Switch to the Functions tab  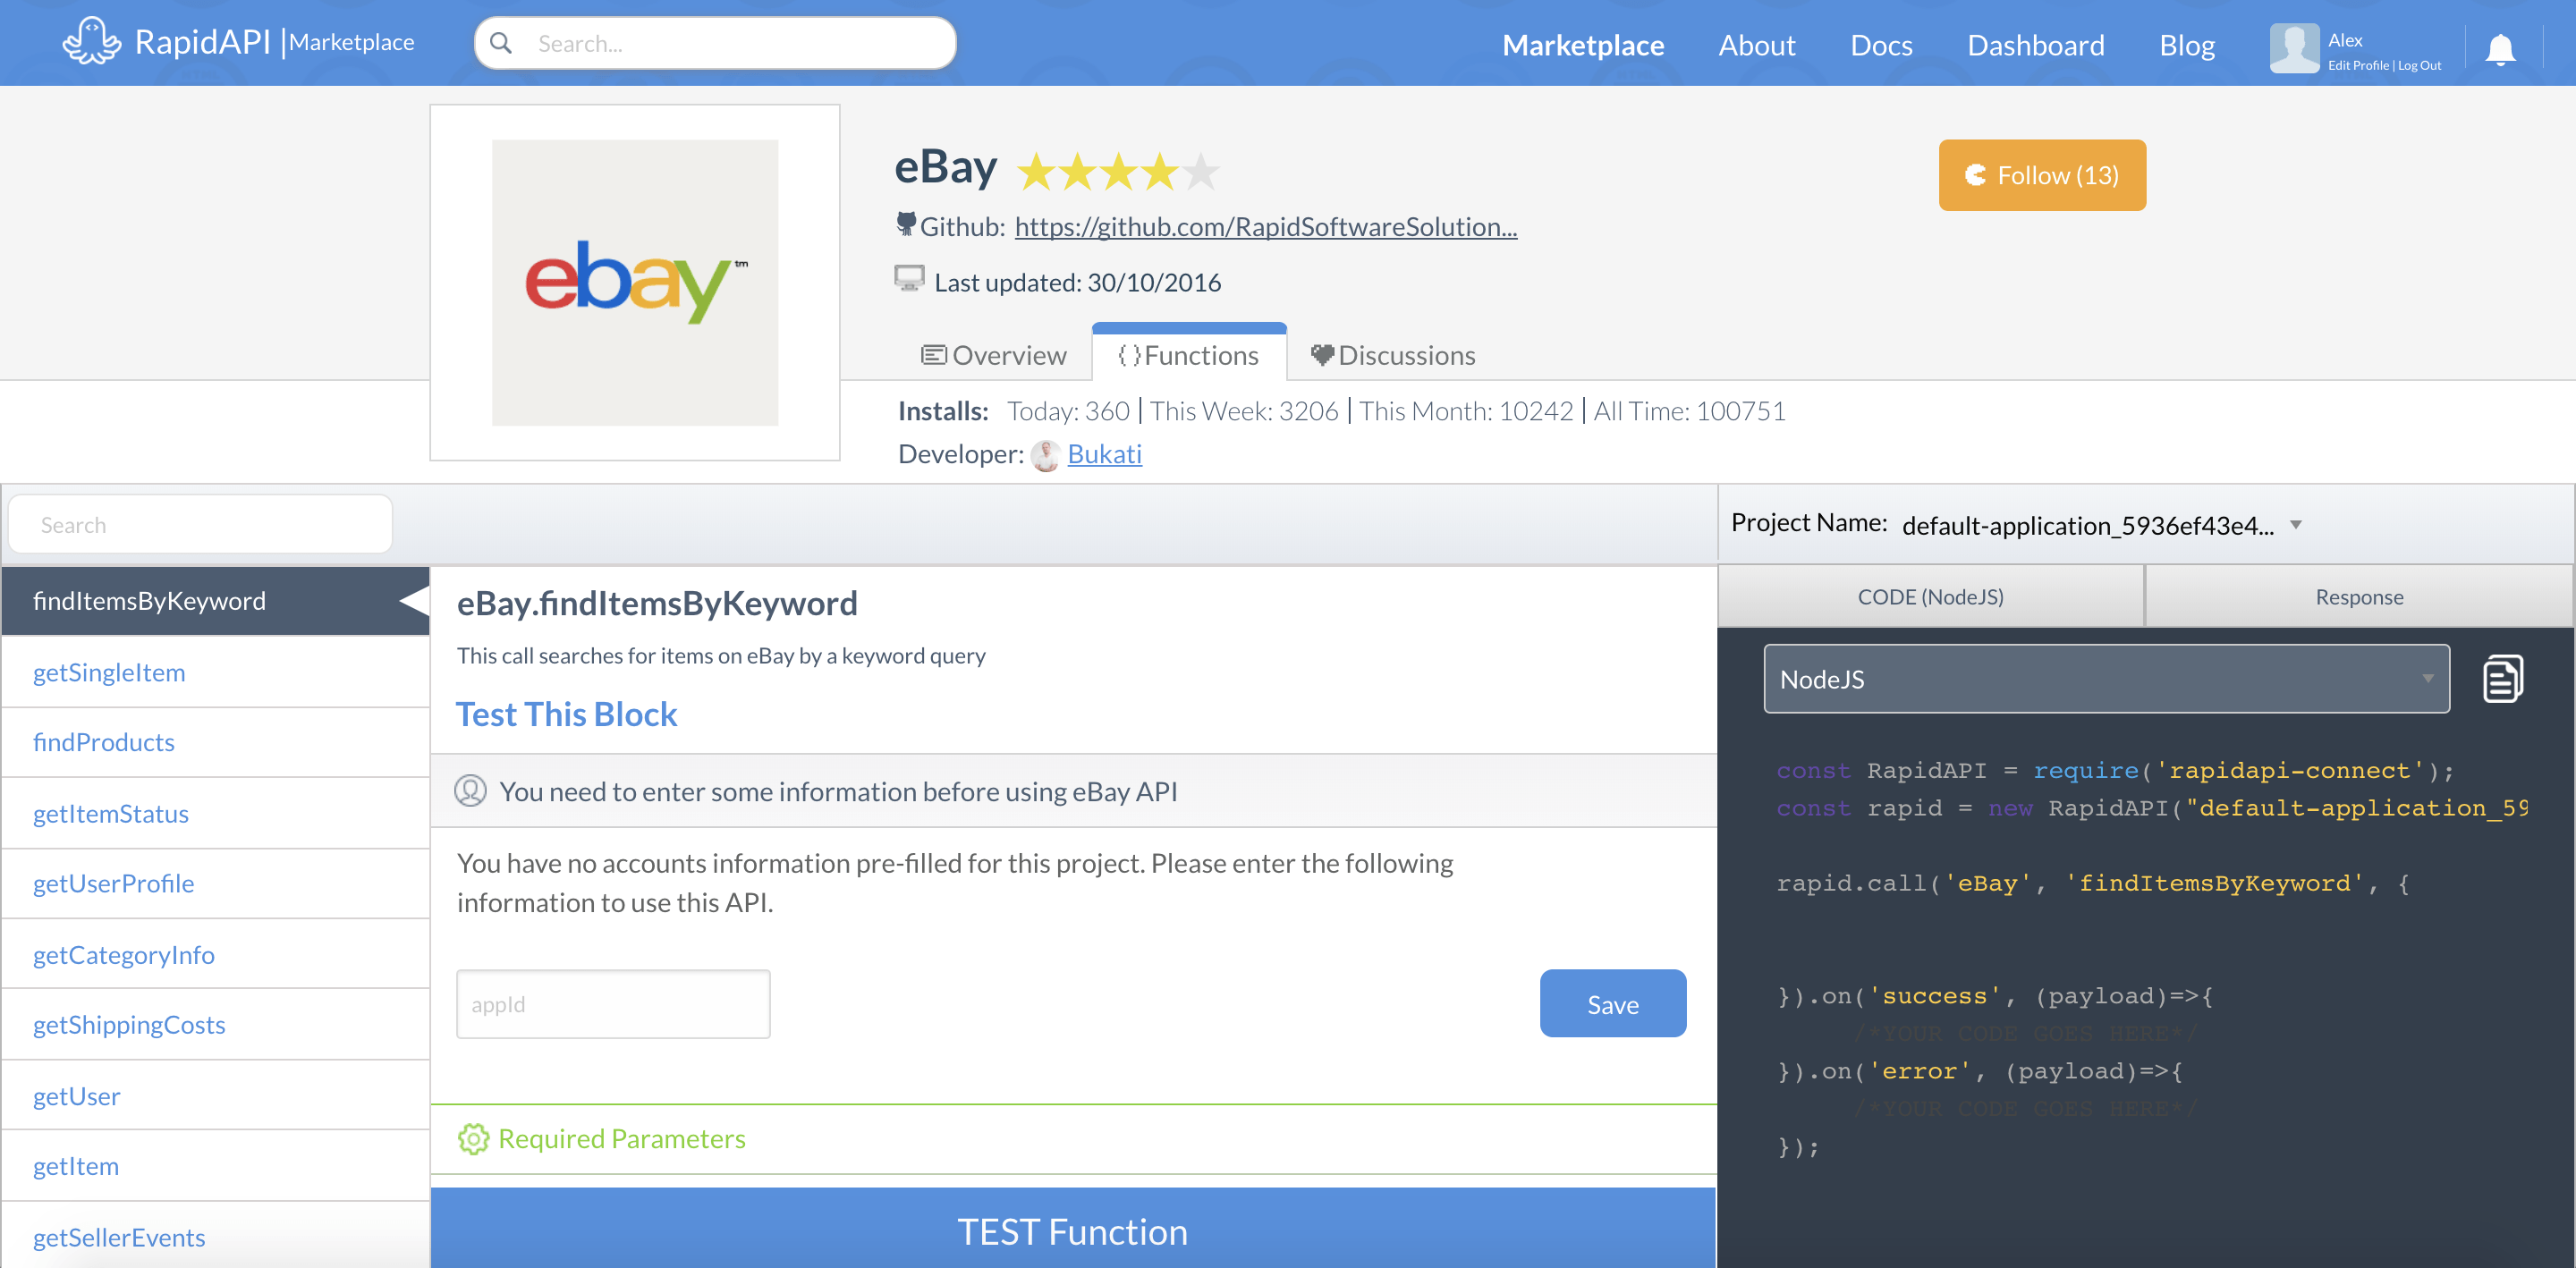(x=1188, y=355)
